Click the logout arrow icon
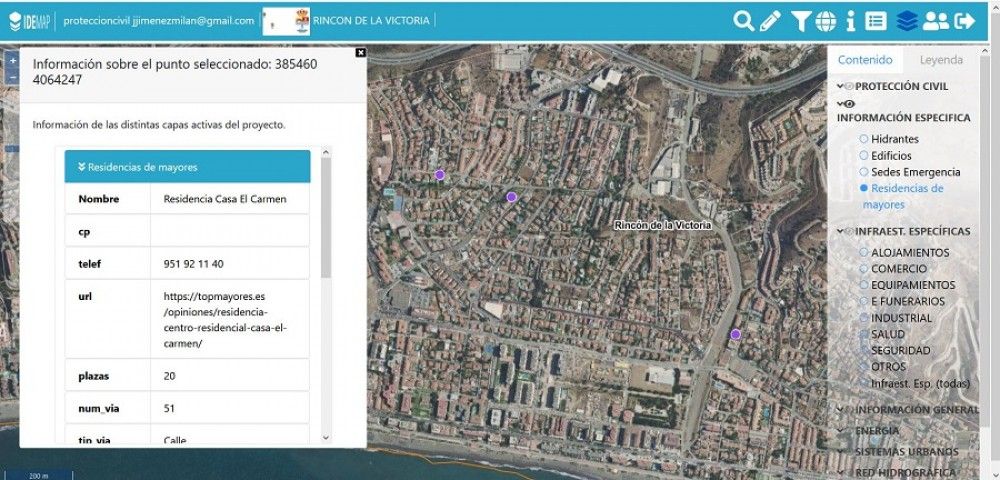The height and width of the screenshot is (480, 1000). pyautogui.click(x=964, y=20)
